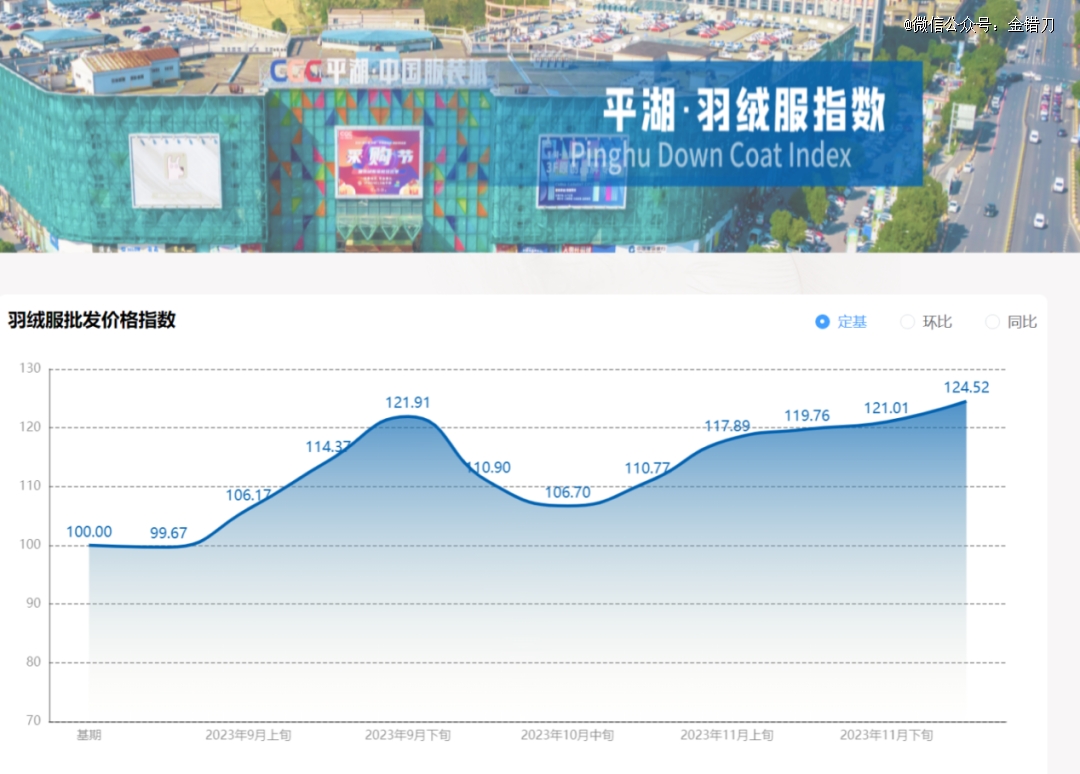Select the 同比 radio button
This screenshot has width=1080, height=774.
click(993, 322)
